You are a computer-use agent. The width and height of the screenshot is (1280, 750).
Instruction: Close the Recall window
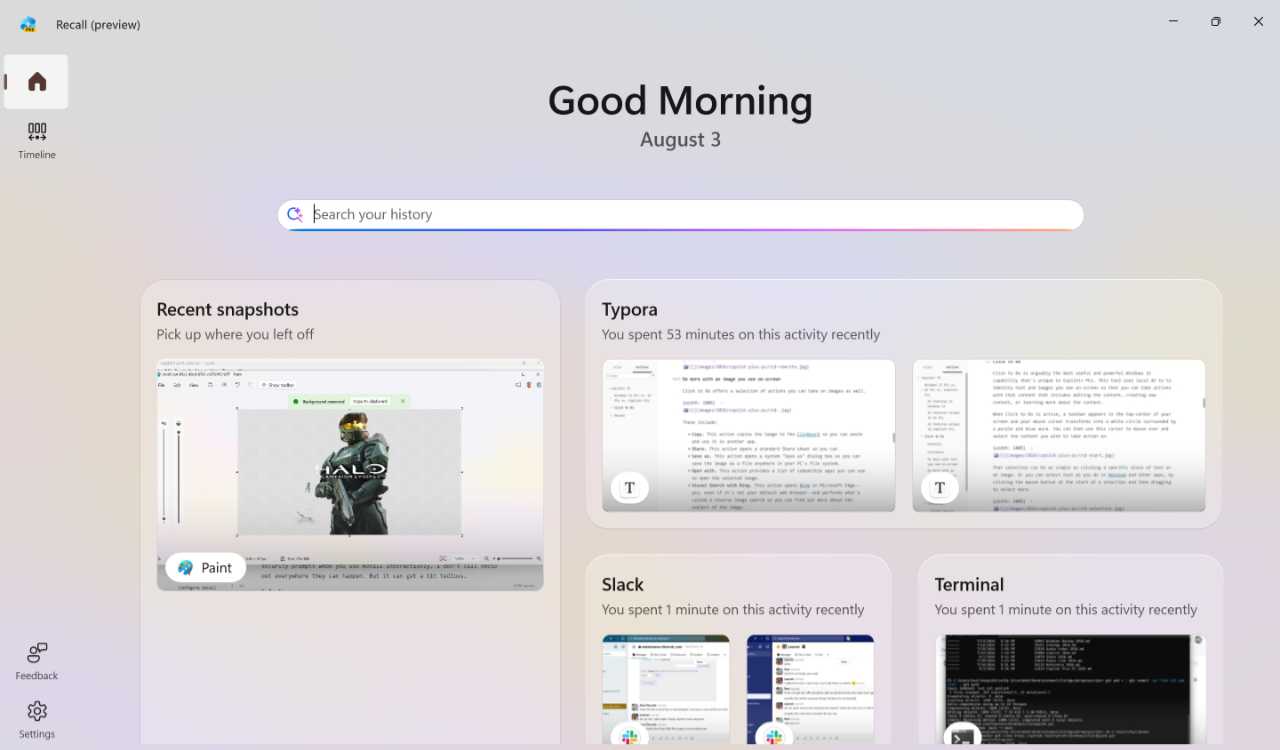pos(1258,22)
